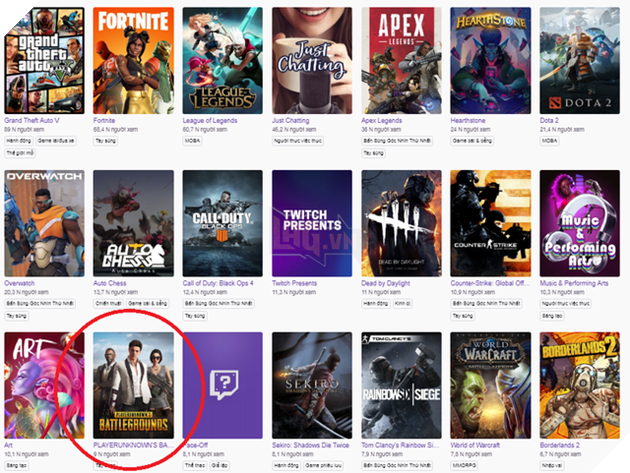Open the Fortnite title link

104,120
